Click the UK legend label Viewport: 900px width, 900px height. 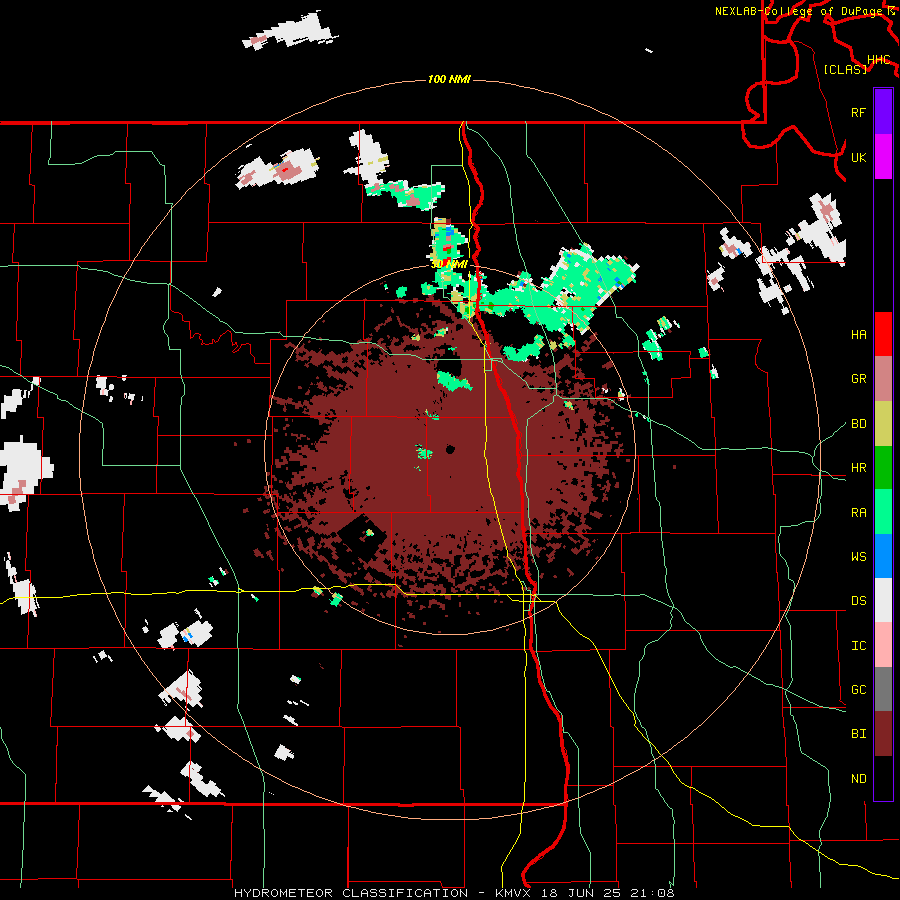858,157
